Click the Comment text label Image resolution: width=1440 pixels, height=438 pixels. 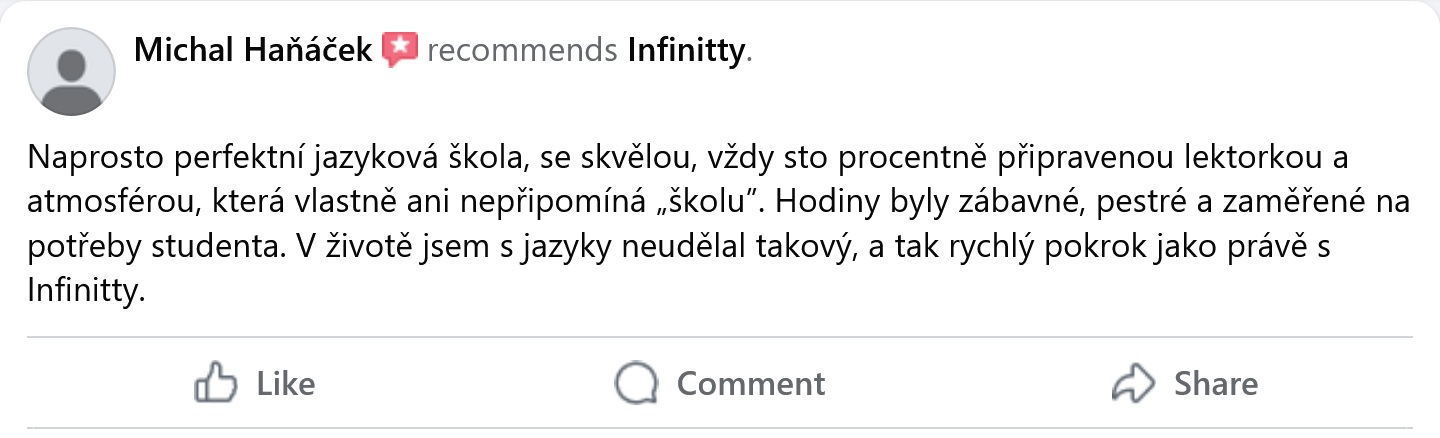coord(751,384)
